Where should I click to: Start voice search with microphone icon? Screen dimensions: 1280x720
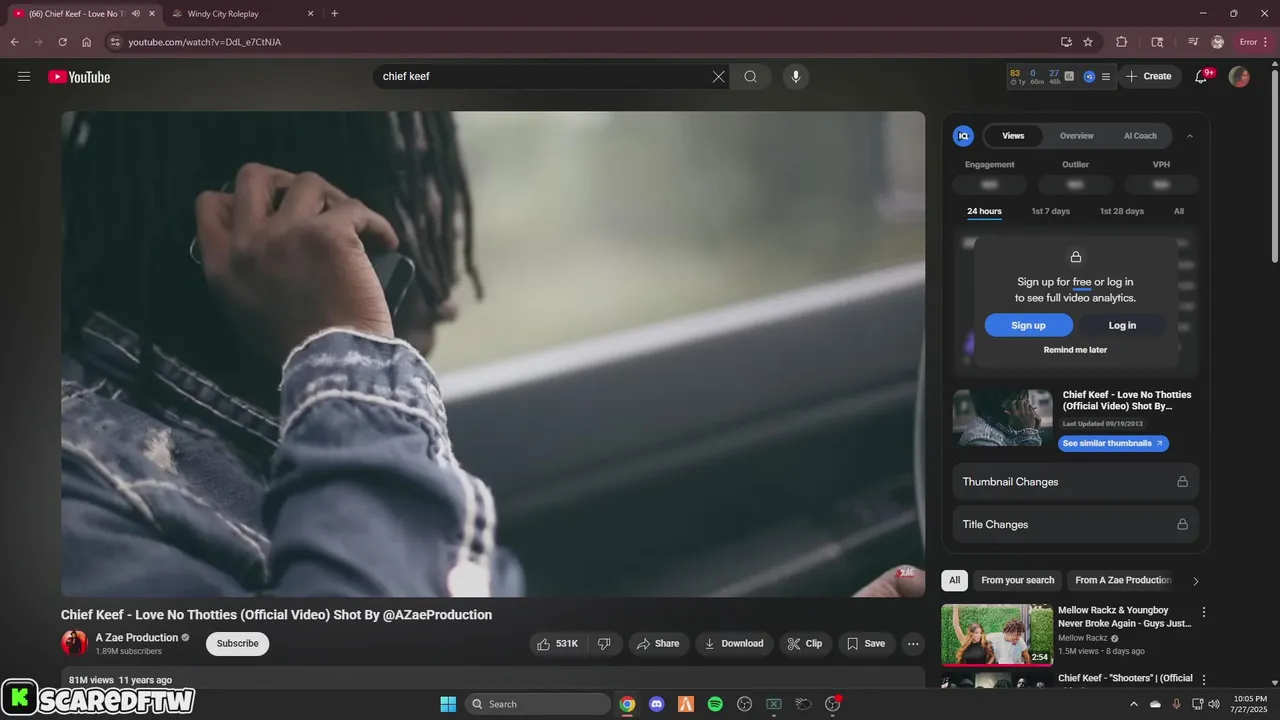tap(795, 77)
